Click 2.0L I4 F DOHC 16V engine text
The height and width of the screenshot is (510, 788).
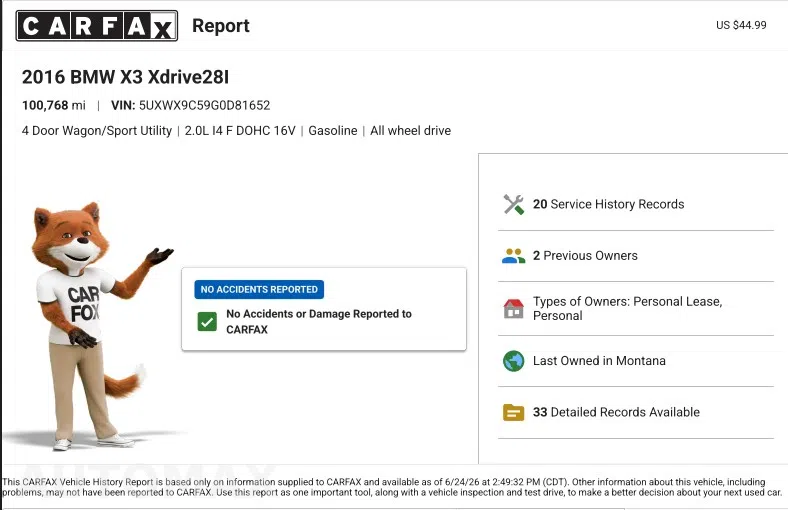tap(240, 131)
